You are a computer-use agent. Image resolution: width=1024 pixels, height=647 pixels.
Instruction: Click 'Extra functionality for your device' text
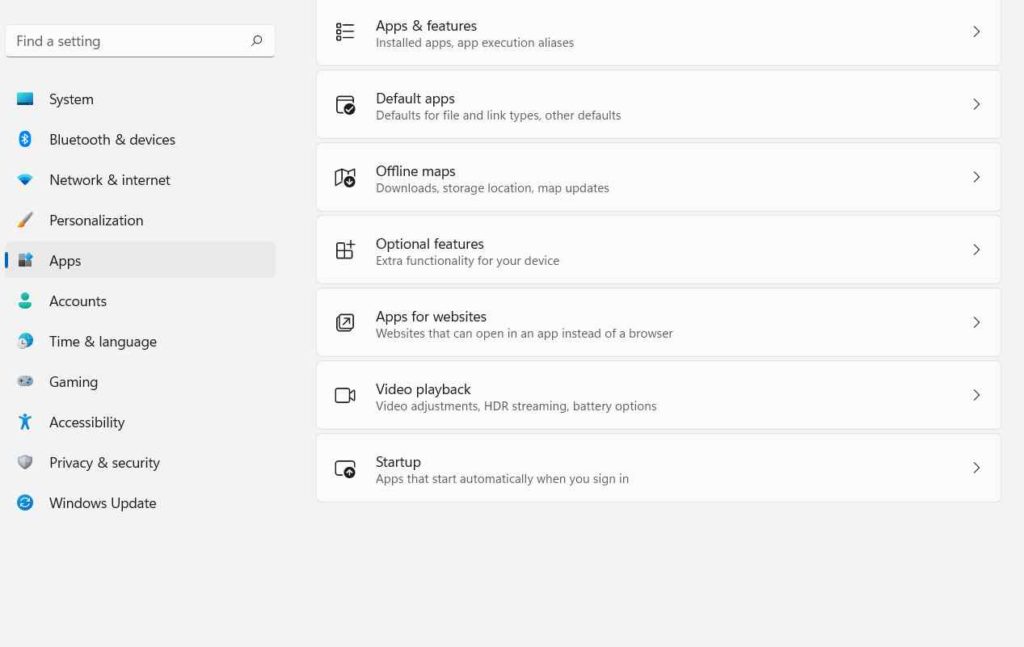click(468, 260)
